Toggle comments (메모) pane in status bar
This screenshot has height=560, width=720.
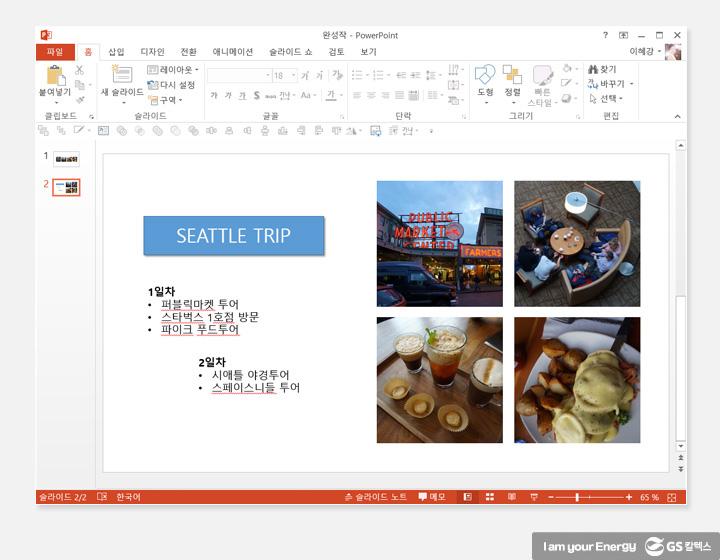pos(432,497)
